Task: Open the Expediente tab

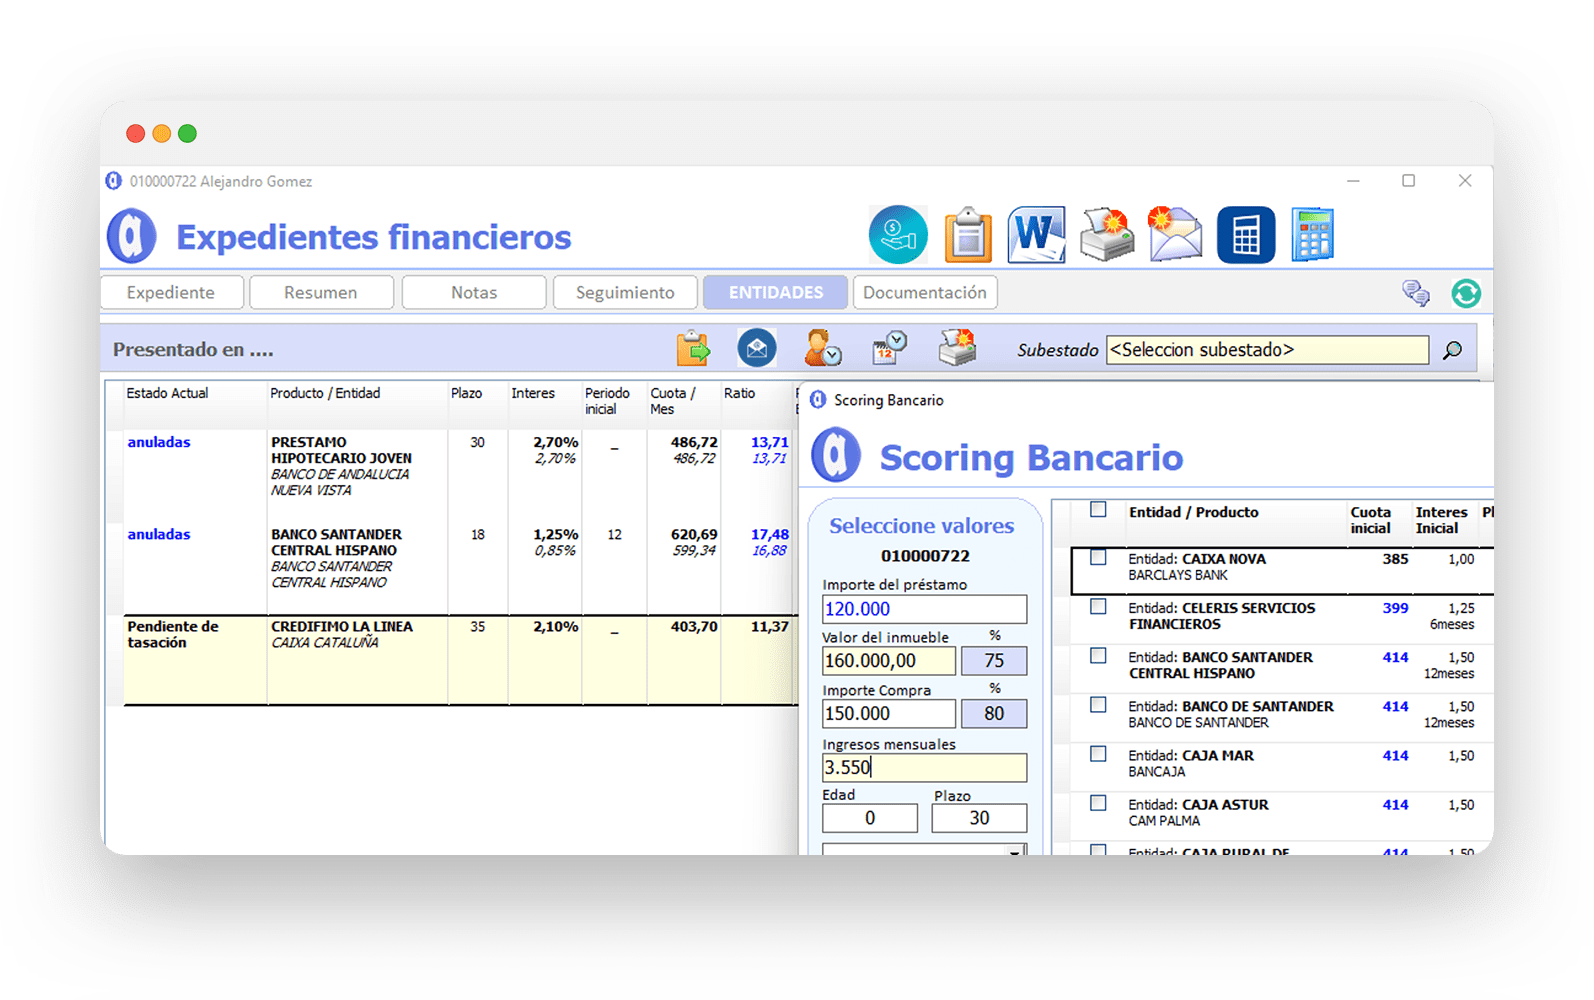Action: (172, 292)
